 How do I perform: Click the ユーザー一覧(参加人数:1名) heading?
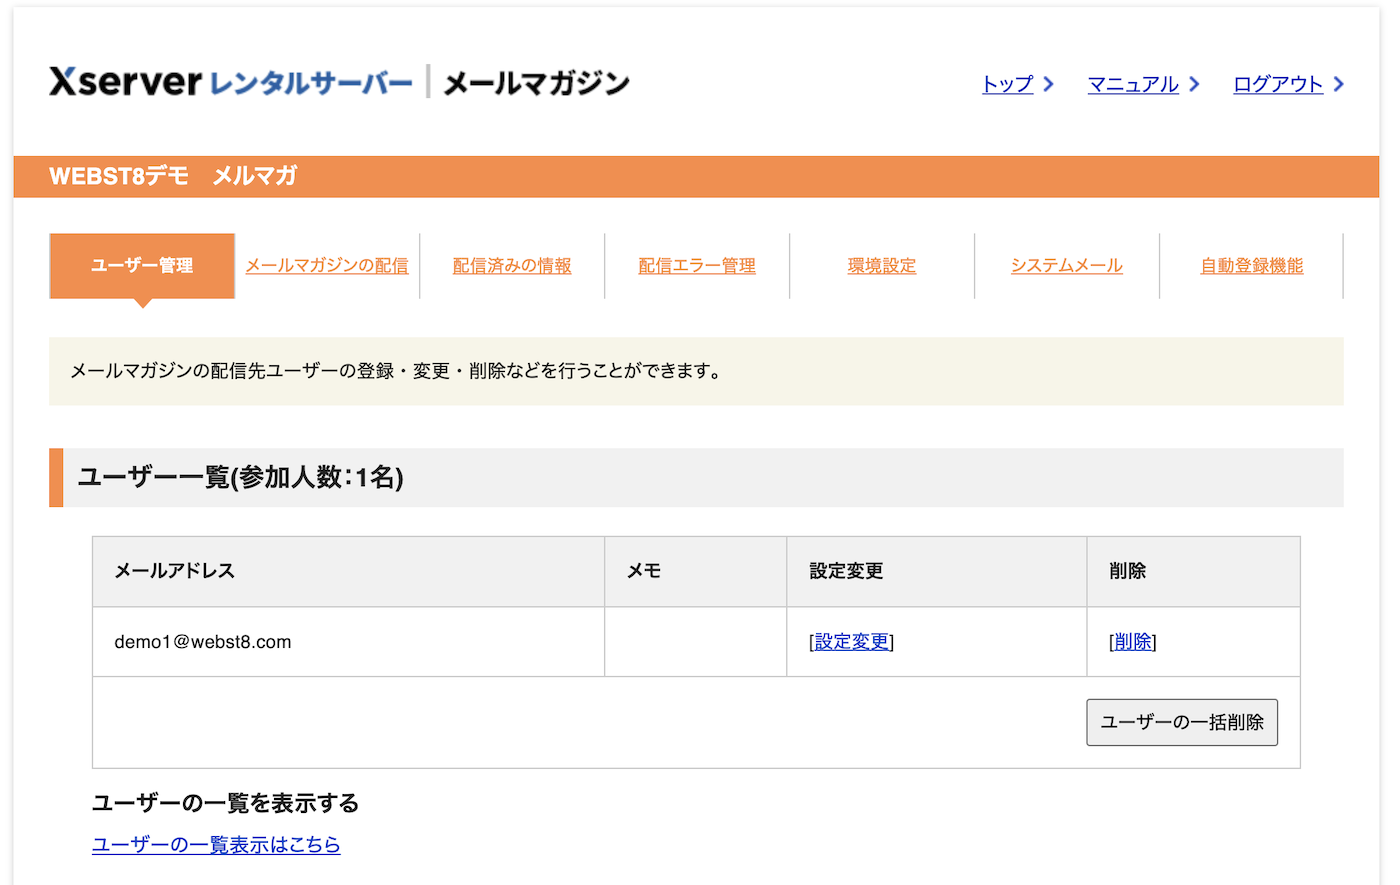click(x=241, y=477)
